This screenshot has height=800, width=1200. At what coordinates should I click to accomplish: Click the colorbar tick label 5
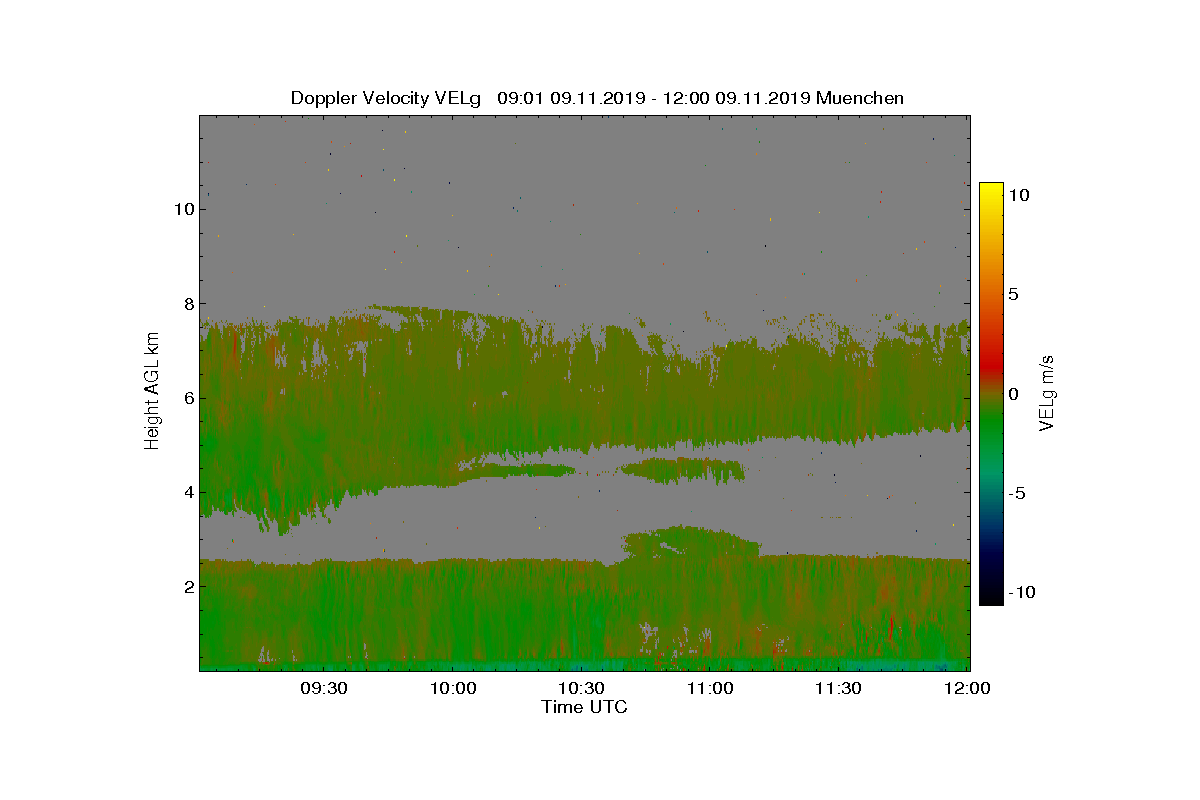1013,295
